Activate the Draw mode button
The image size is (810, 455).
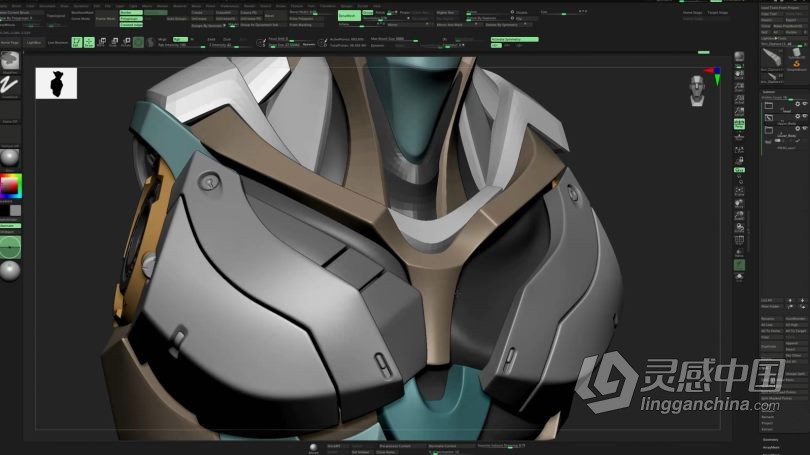pyautogui.click(x=89, y=42)
